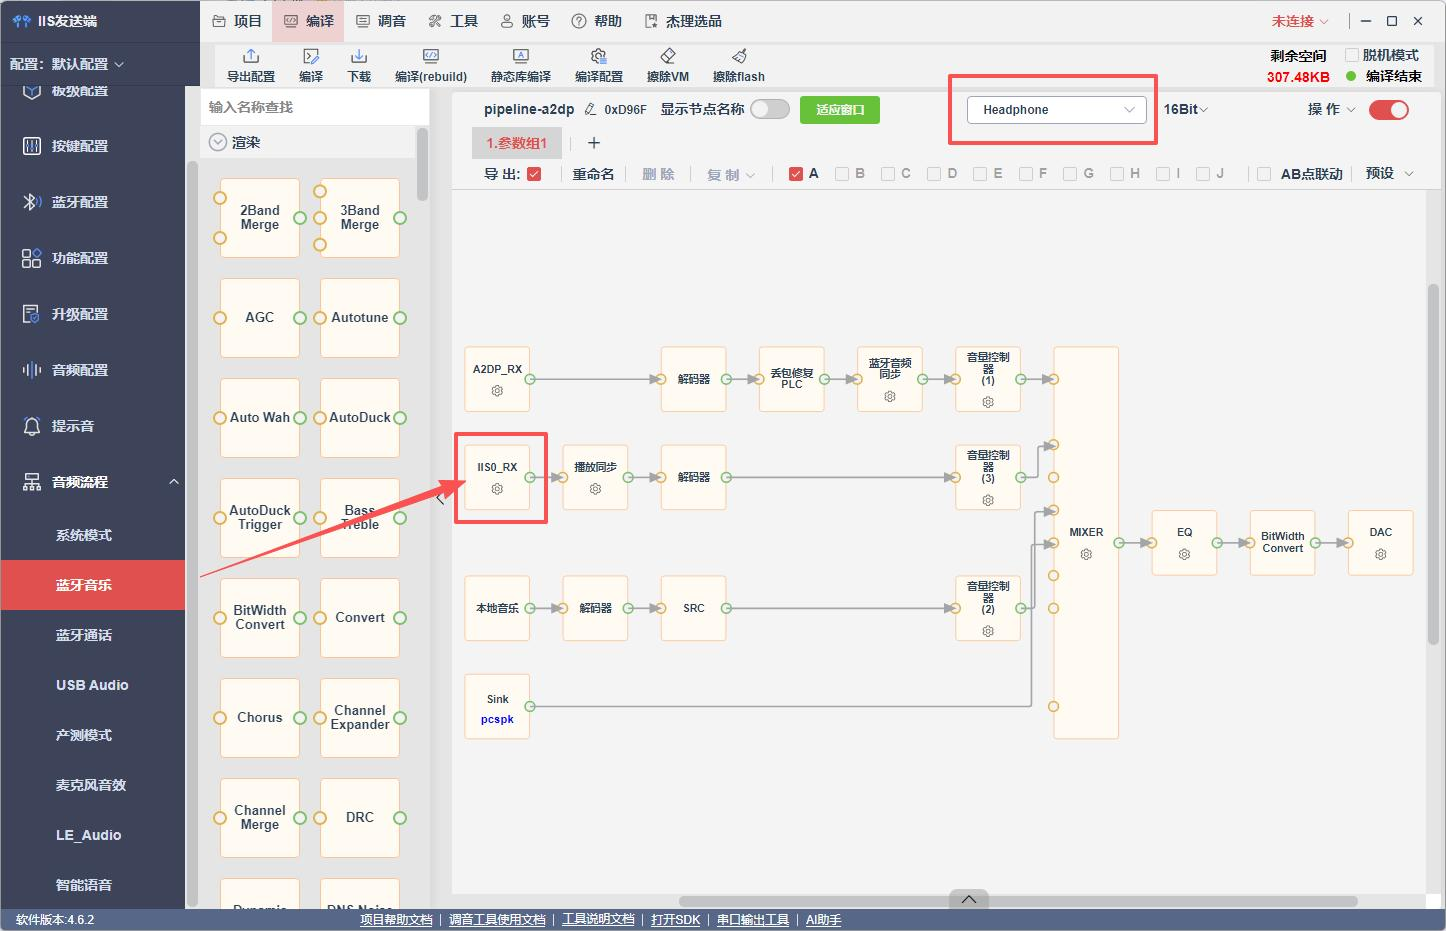Screen dimensions: 1446x931
Task: Enable the AB点联动 checkbox
Action: point(1264,174)
